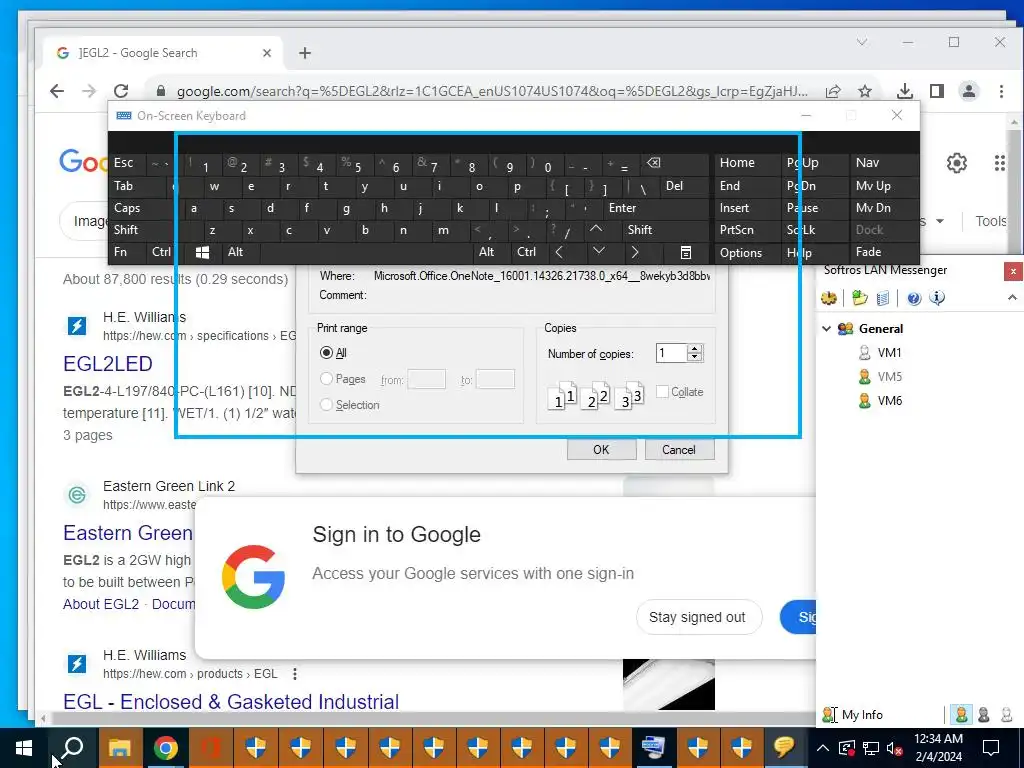Collapse Softros toolbar with chevron
The image size is (1024, 768).
[1012, 298]
